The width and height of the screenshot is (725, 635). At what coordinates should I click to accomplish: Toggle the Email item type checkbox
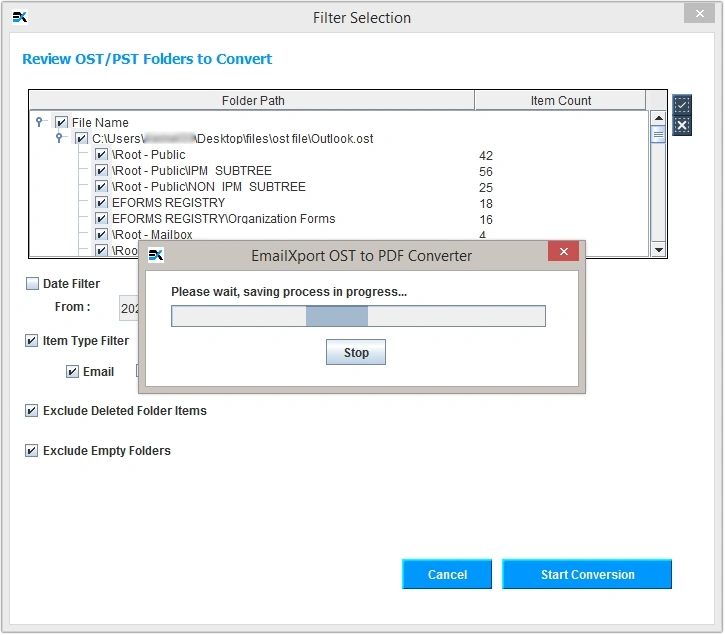(x=72, y=372)
